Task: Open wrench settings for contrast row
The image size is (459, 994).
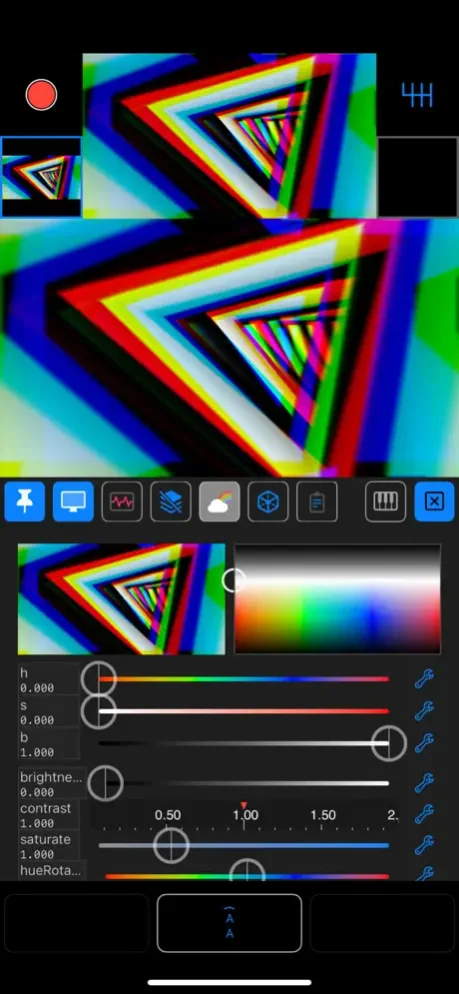Action: [424, 813]
